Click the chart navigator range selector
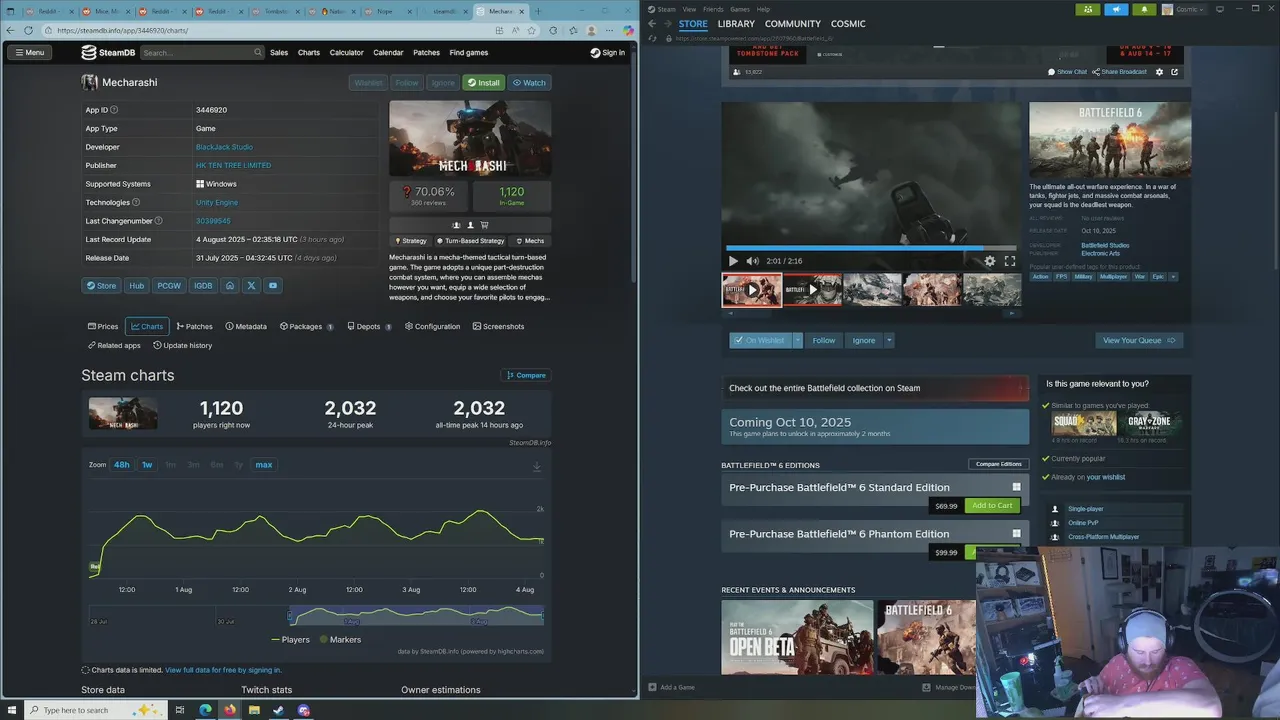This screenshot has width=1280, height=720. (416, 615)
